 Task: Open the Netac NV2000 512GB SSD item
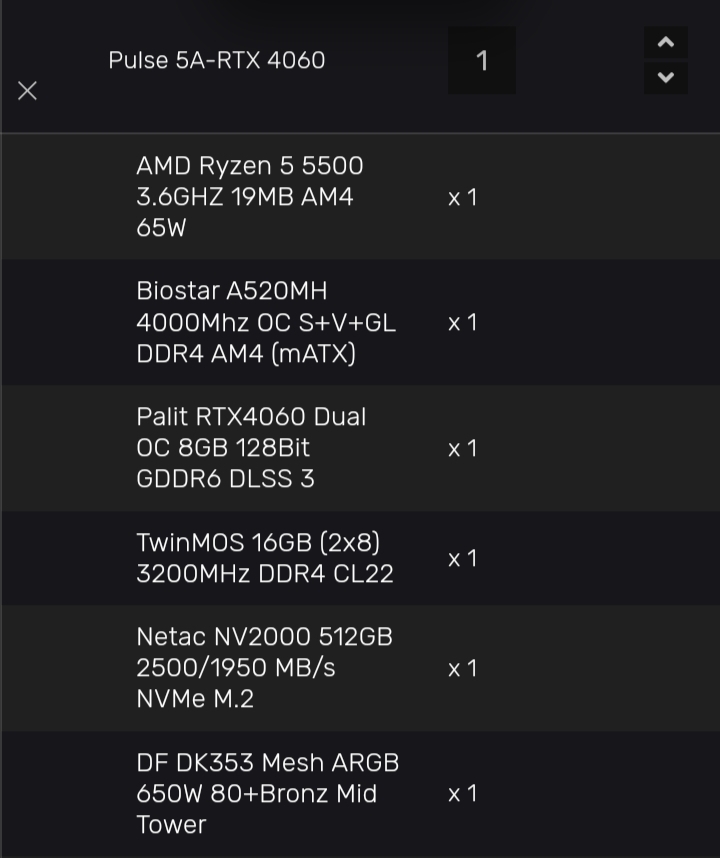(264, 667)
